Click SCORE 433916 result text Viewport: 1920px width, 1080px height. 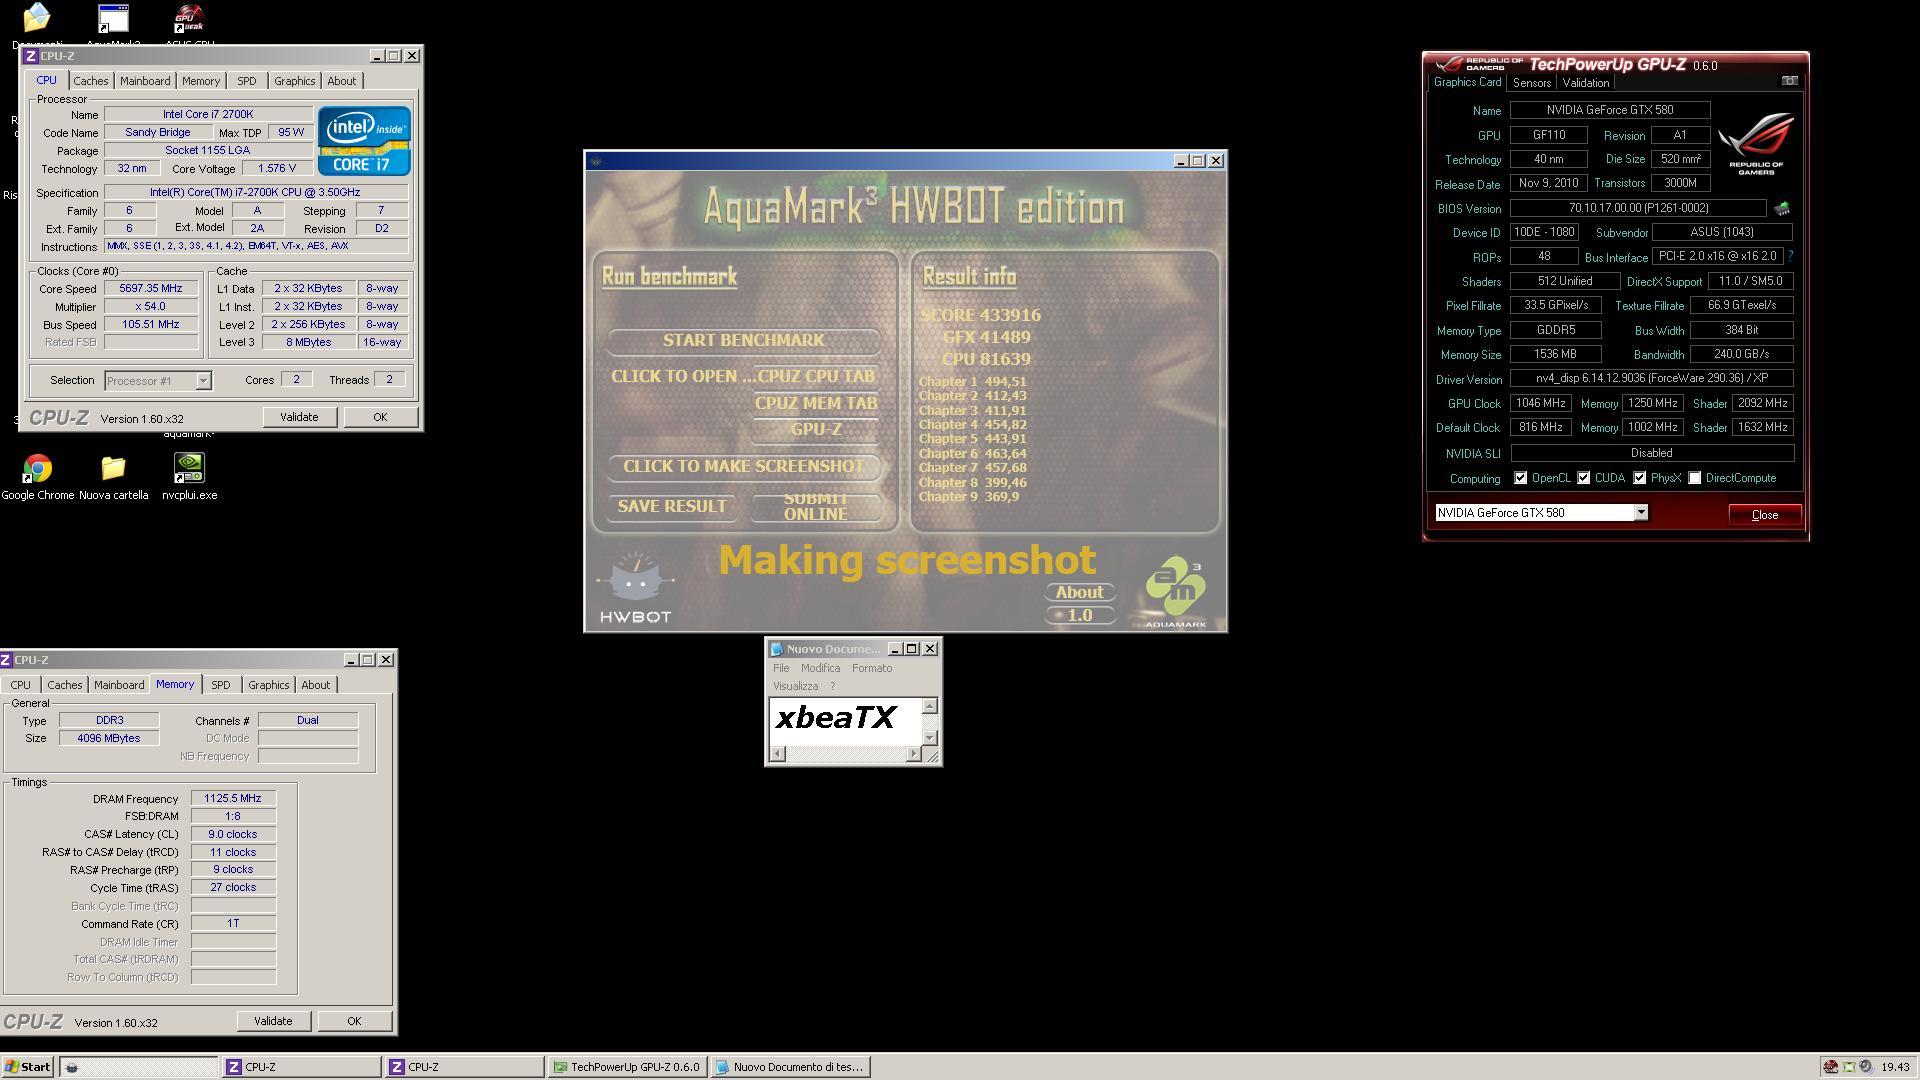[980, 315]
